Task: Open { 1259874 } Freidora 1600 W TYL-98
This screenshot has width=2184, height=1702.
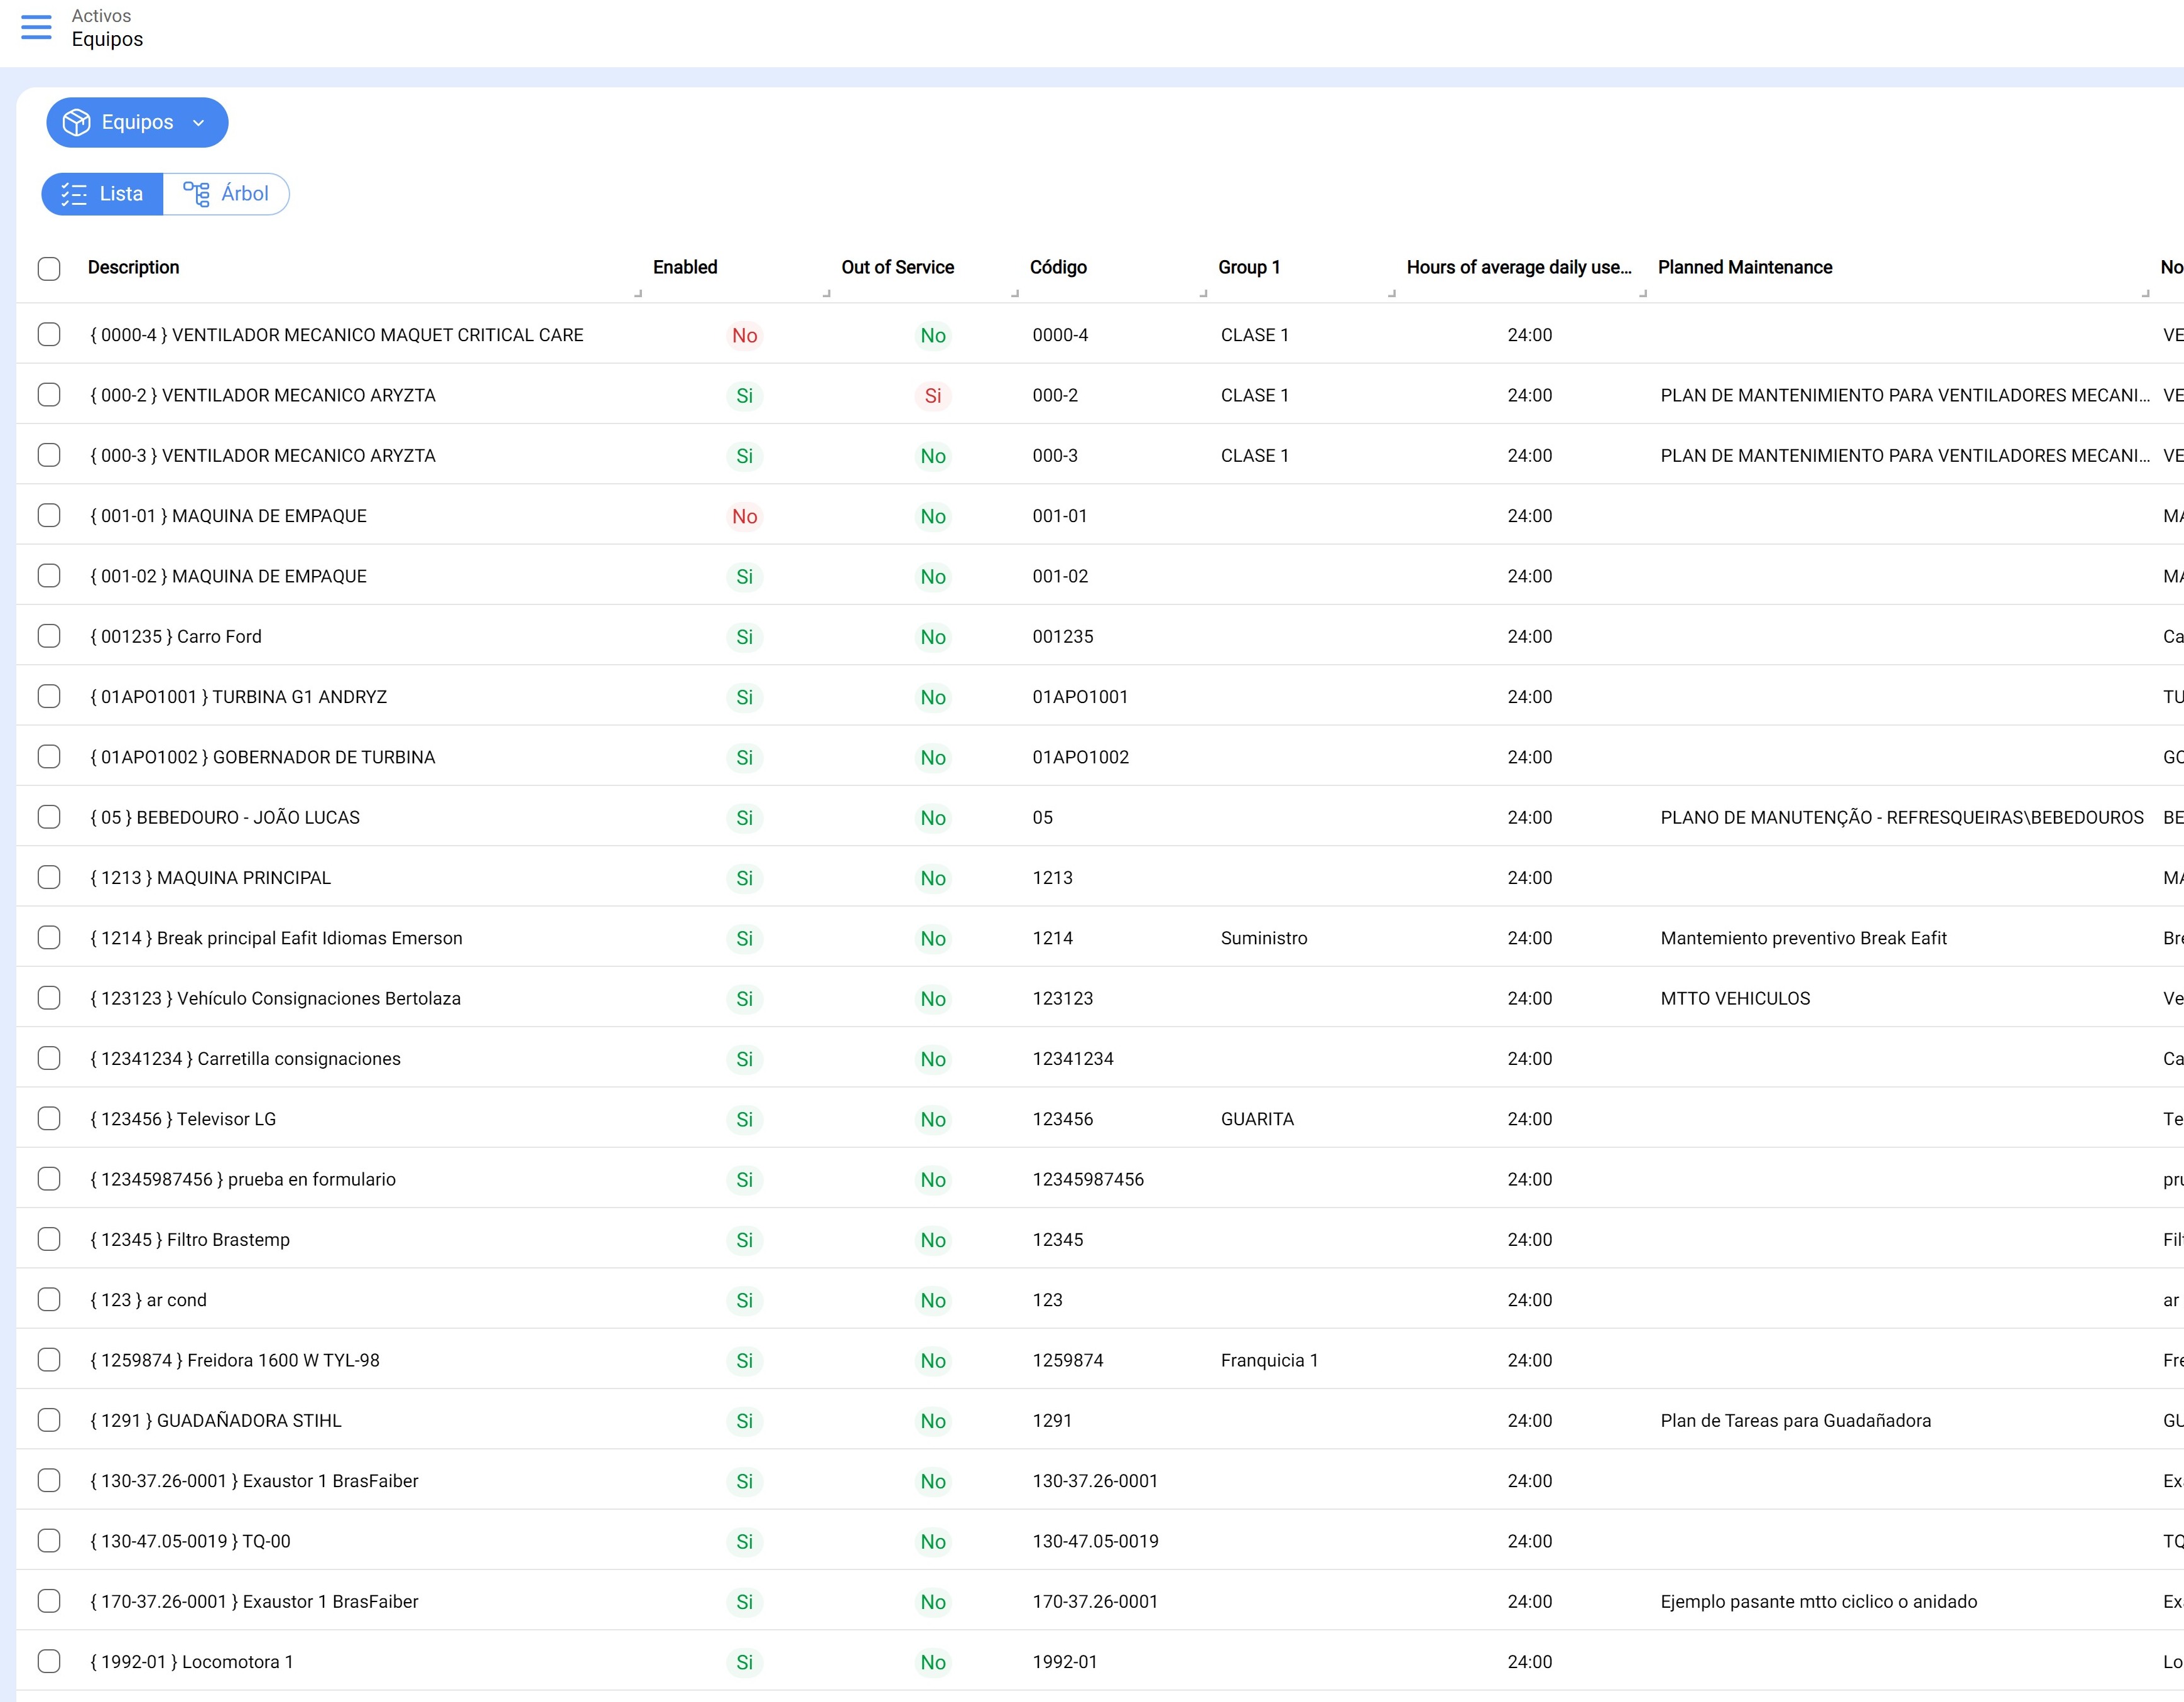Action: point(235,1360)
